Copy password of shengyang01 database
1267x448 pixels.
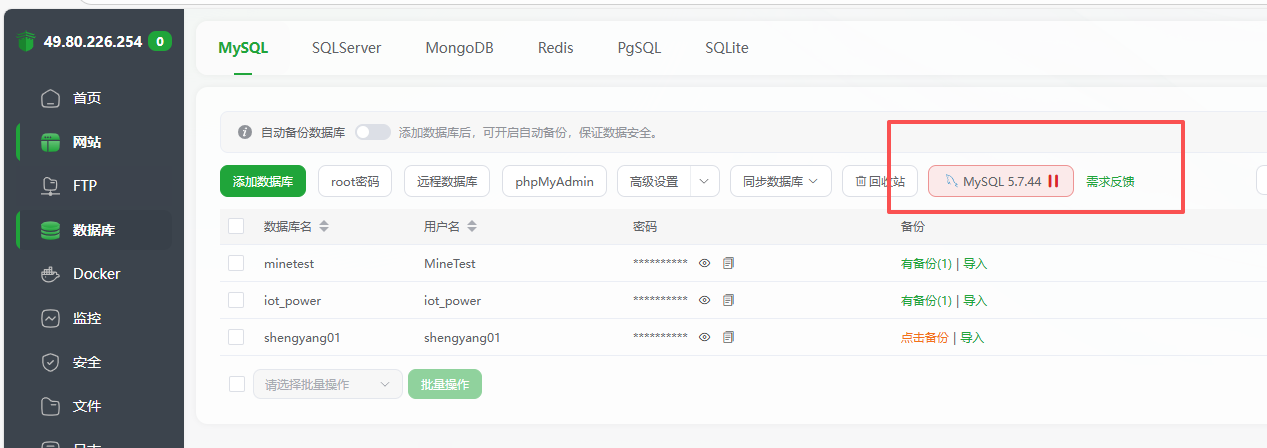click(x=728, y=337)
